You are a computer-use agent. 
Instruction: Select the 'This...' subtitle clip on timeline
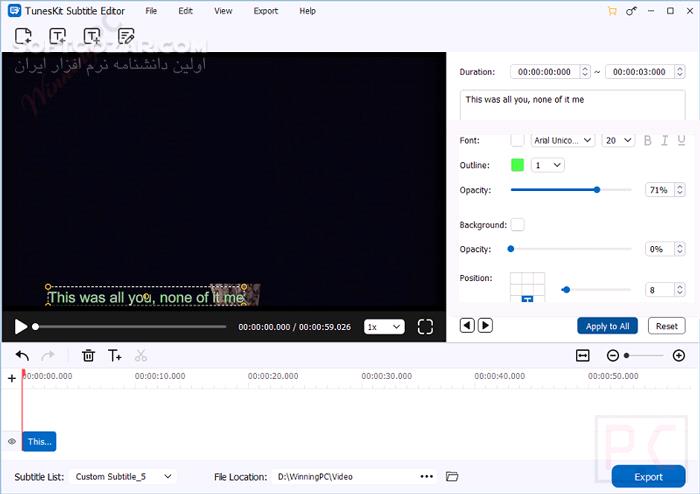(x=39, y=441)
